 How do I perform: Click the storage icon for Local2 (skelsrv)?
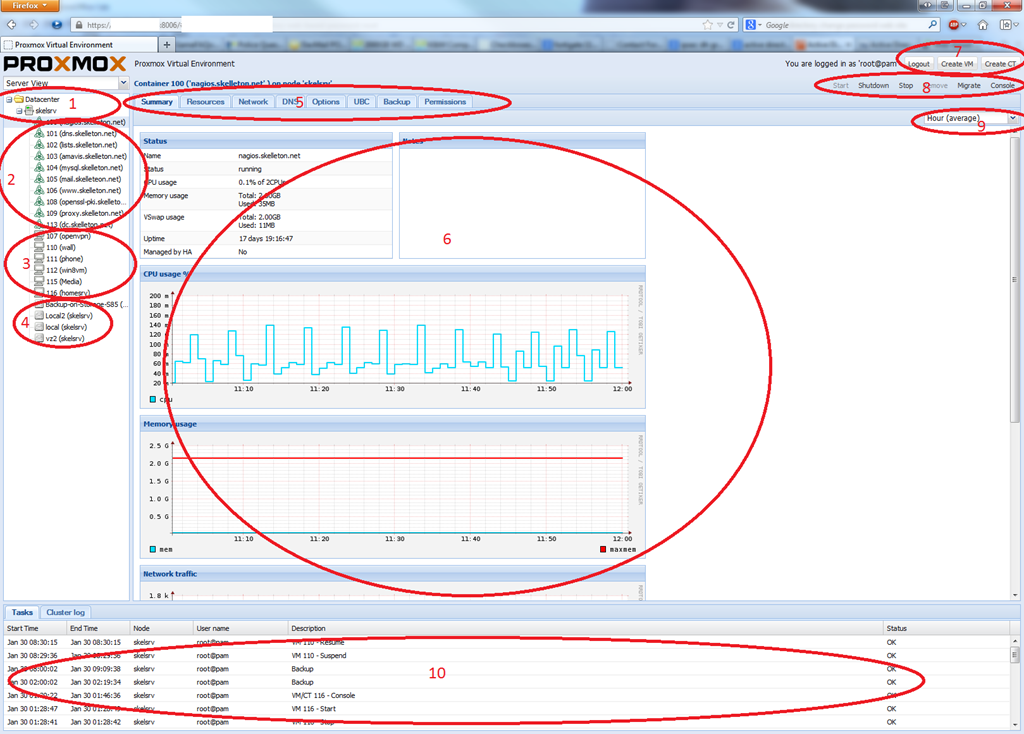point(39,315)
